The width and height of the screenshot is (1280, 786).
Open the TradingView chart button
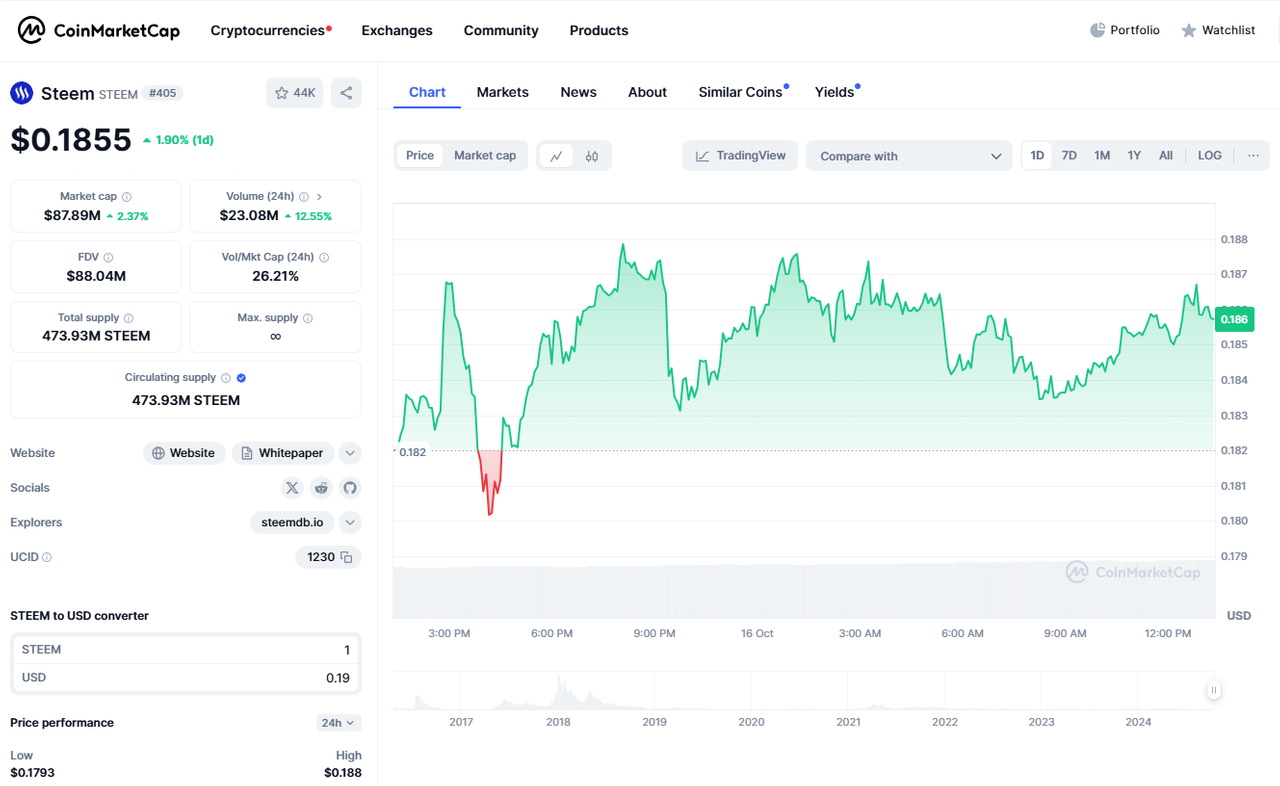tap(740, 156)
